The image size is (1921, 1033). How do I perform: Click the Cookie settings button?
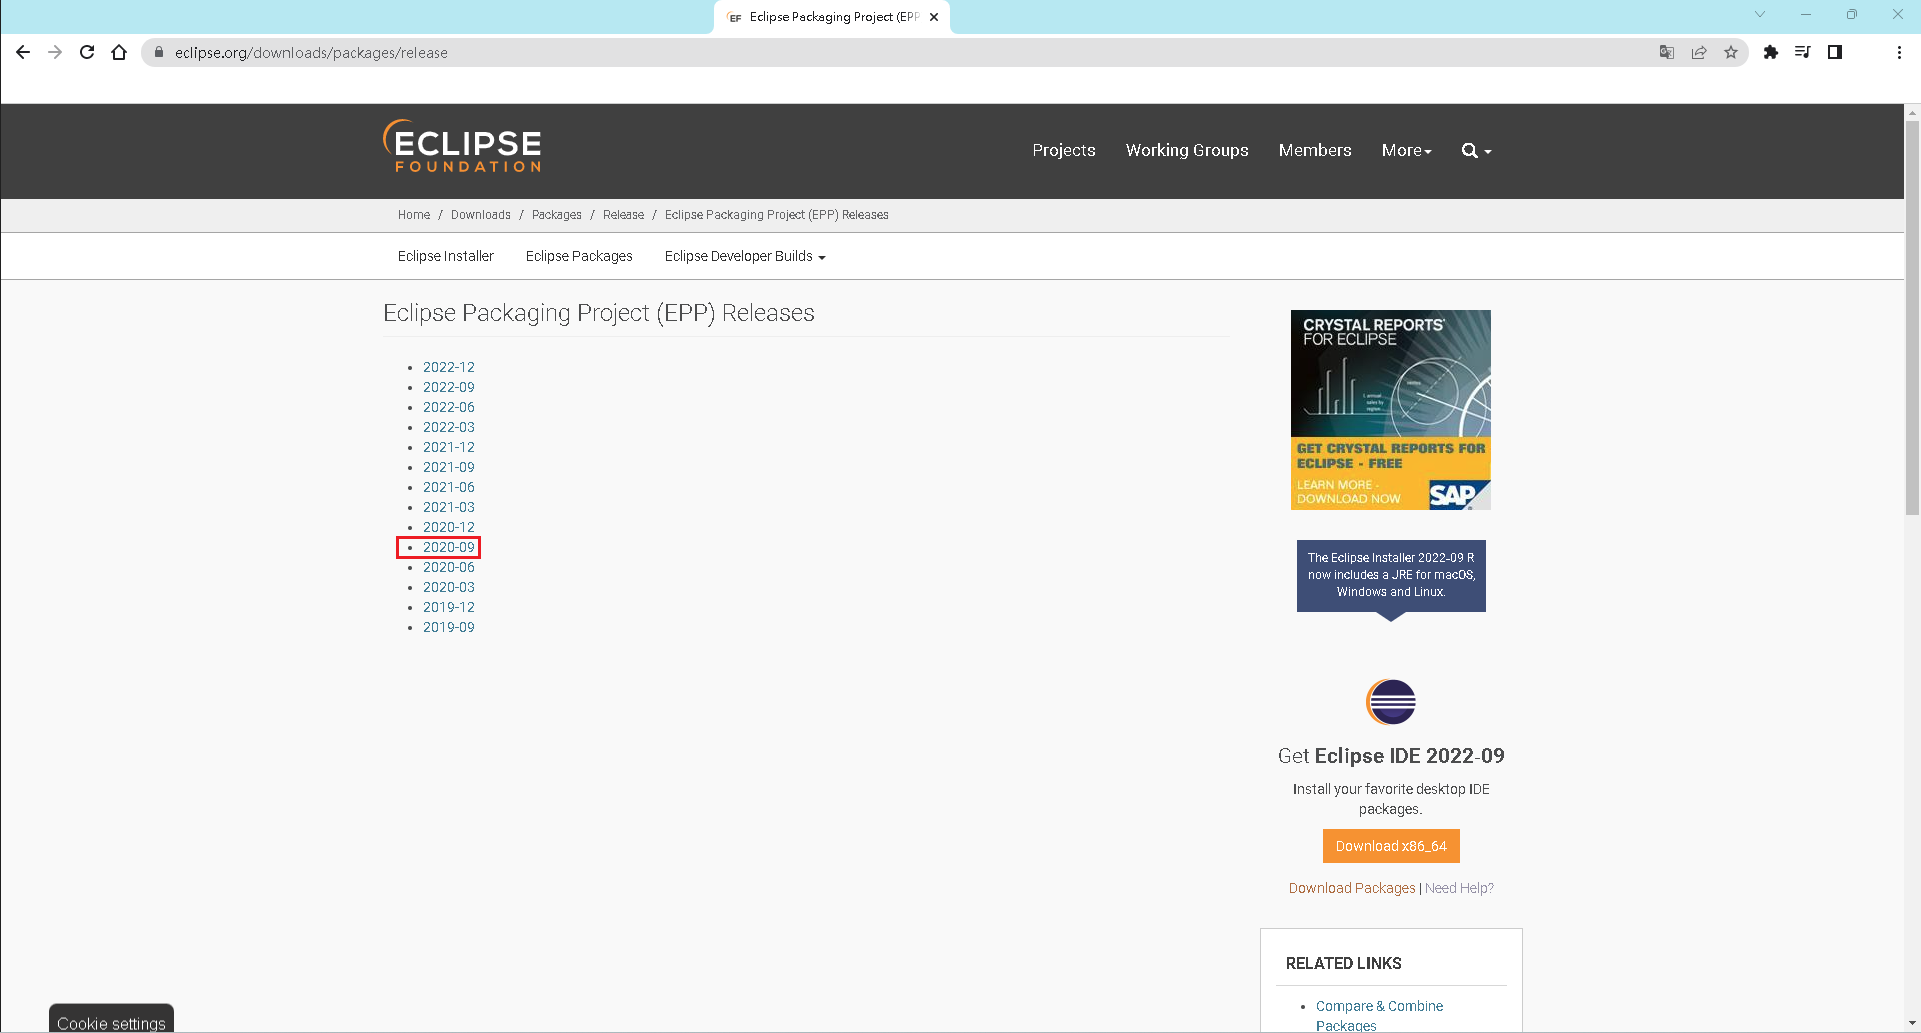click(111, 1022)
